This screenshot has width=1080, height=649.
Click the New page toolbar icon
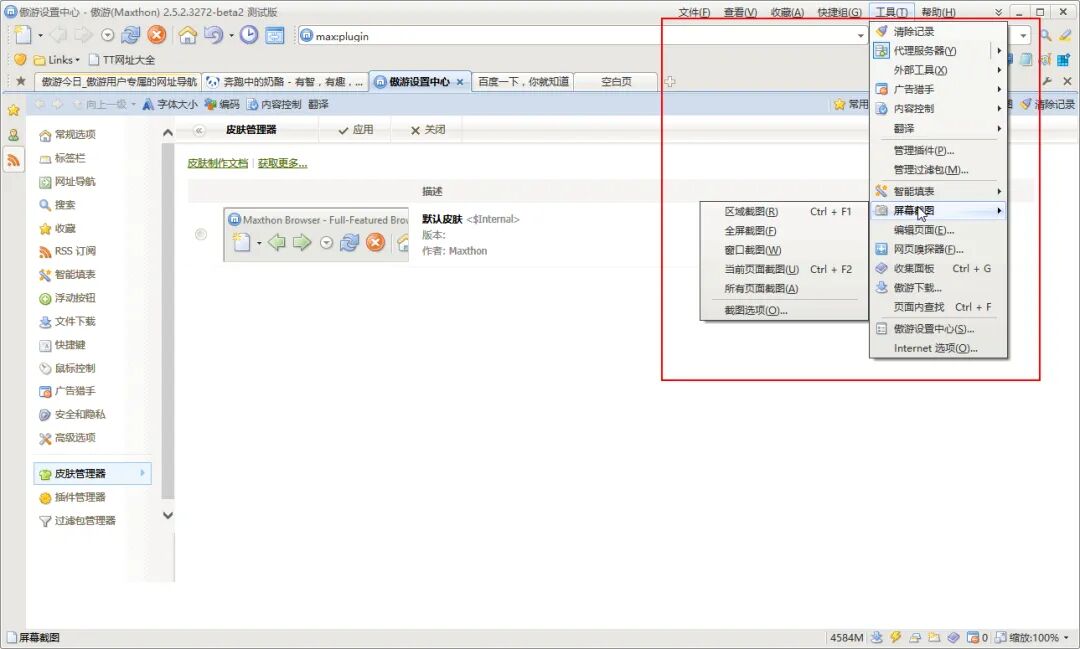23,34
